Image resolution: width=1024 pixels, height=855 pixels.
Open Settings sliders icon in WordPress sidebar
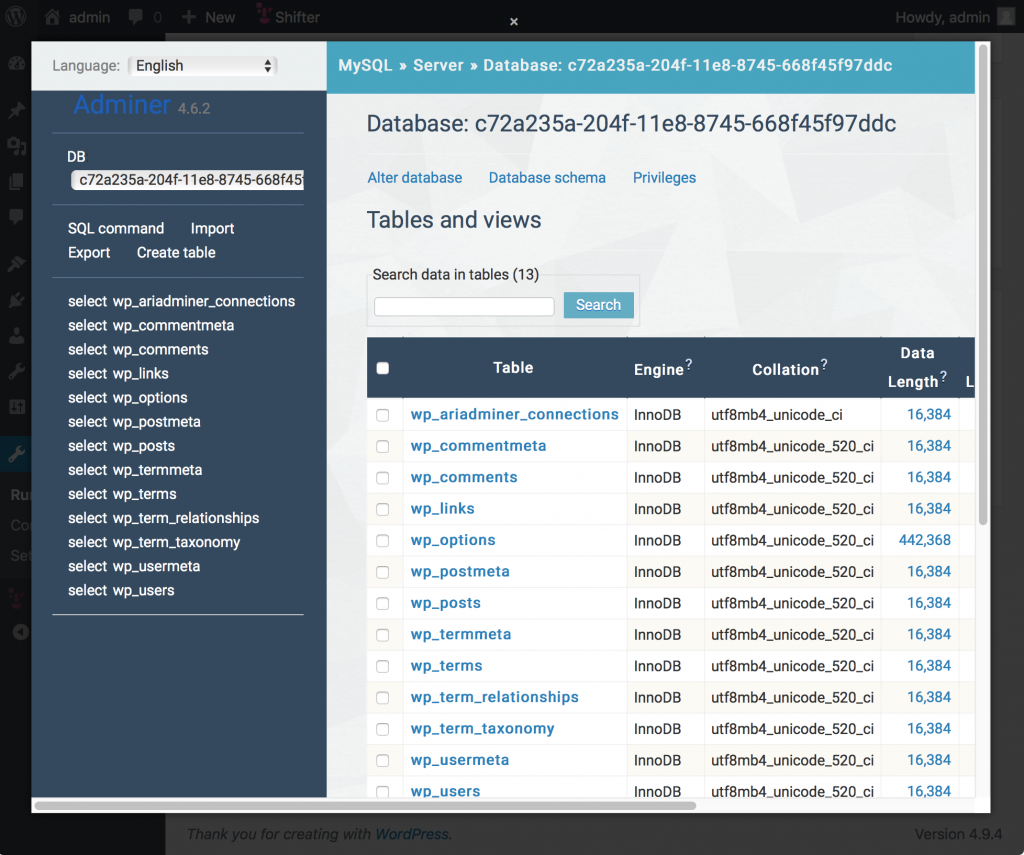[x=16, y=407]
